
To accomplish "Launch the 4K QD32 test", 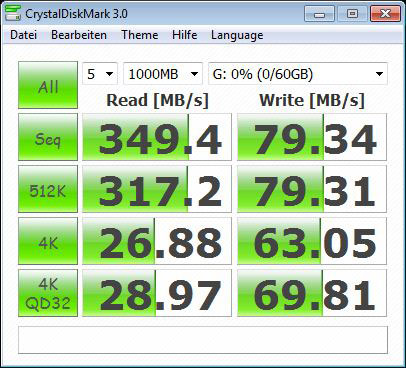I will pos(48,293).
